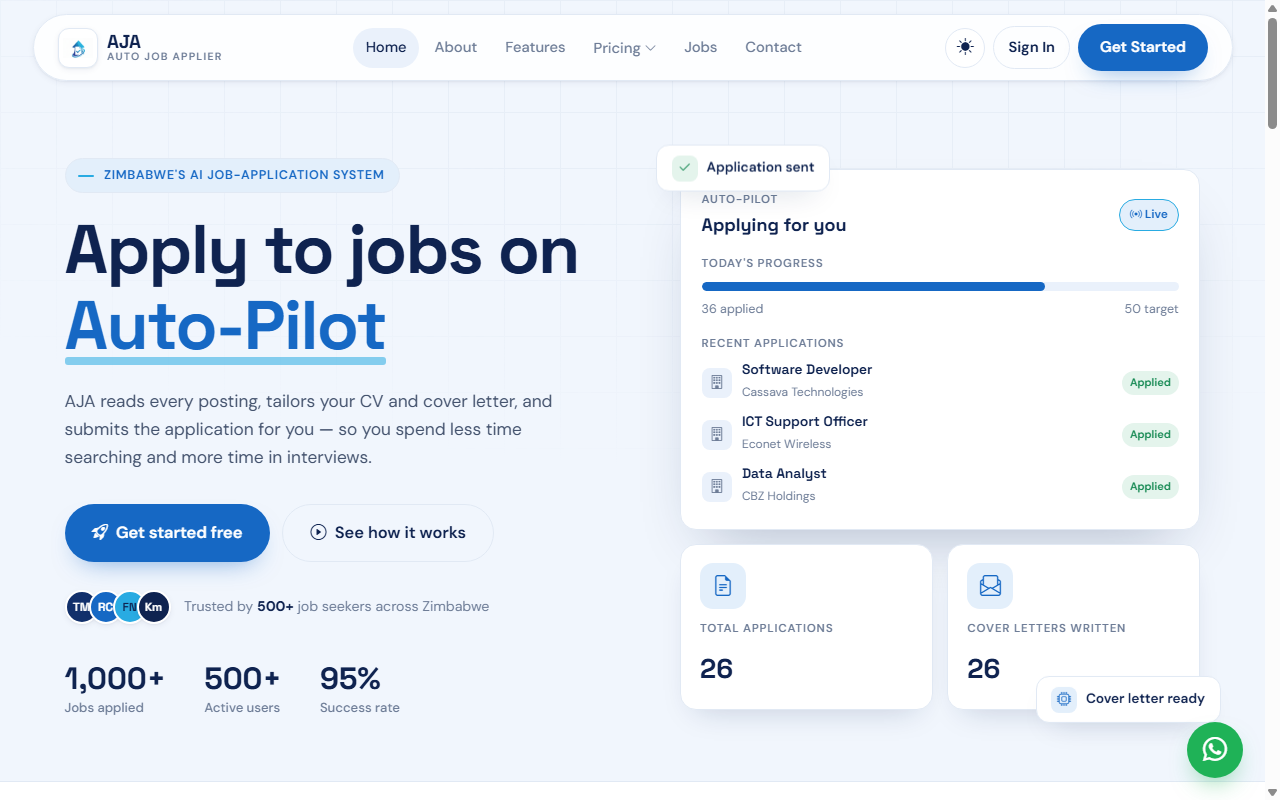Click the Data Analyst job title

tap(784, 474)
